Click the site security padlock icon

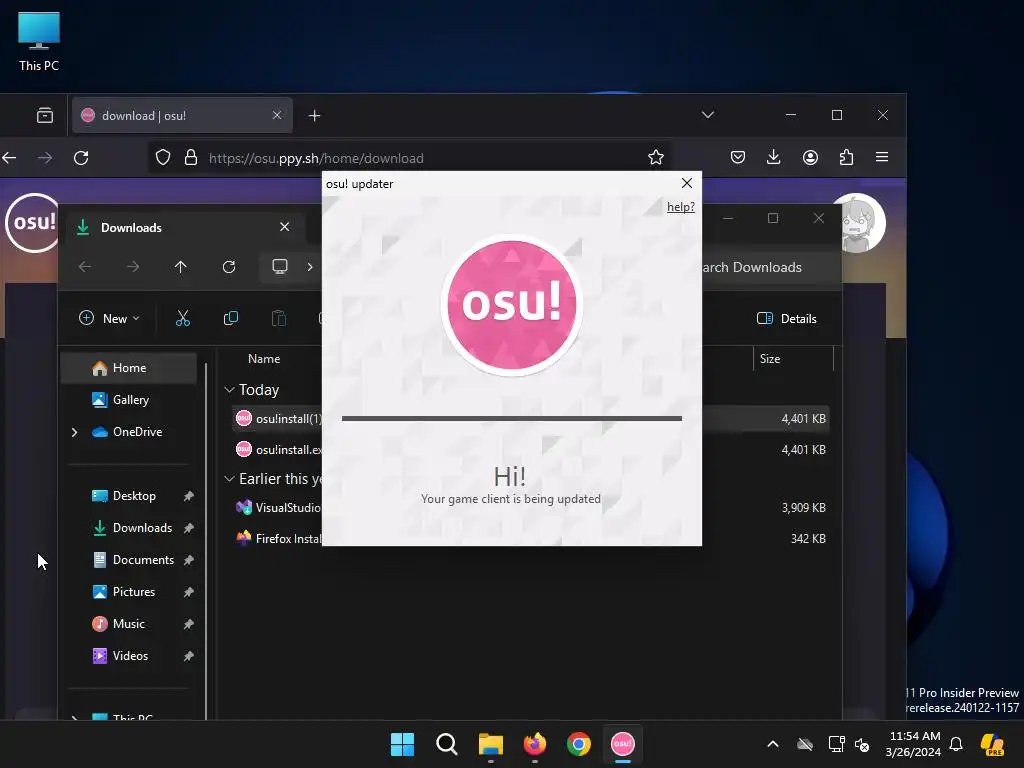click(x=190, y=157)
